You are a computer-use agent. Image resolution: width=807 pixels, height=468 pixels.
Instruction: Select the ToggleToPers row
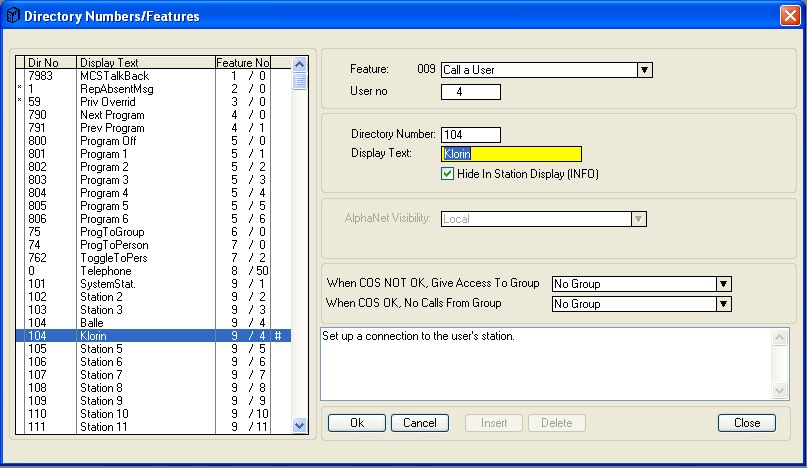pyautogui.click(x=153, y=258)
